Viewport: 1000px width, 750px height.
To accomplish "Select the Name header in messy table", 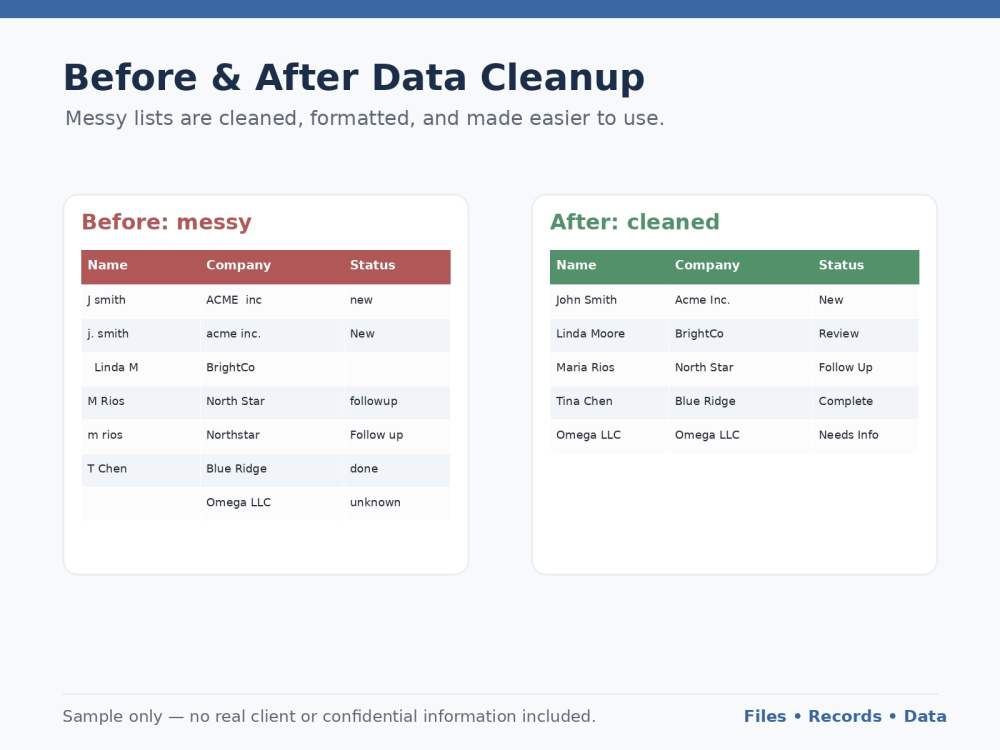I will pyautogui.click(x=140, y=266).
